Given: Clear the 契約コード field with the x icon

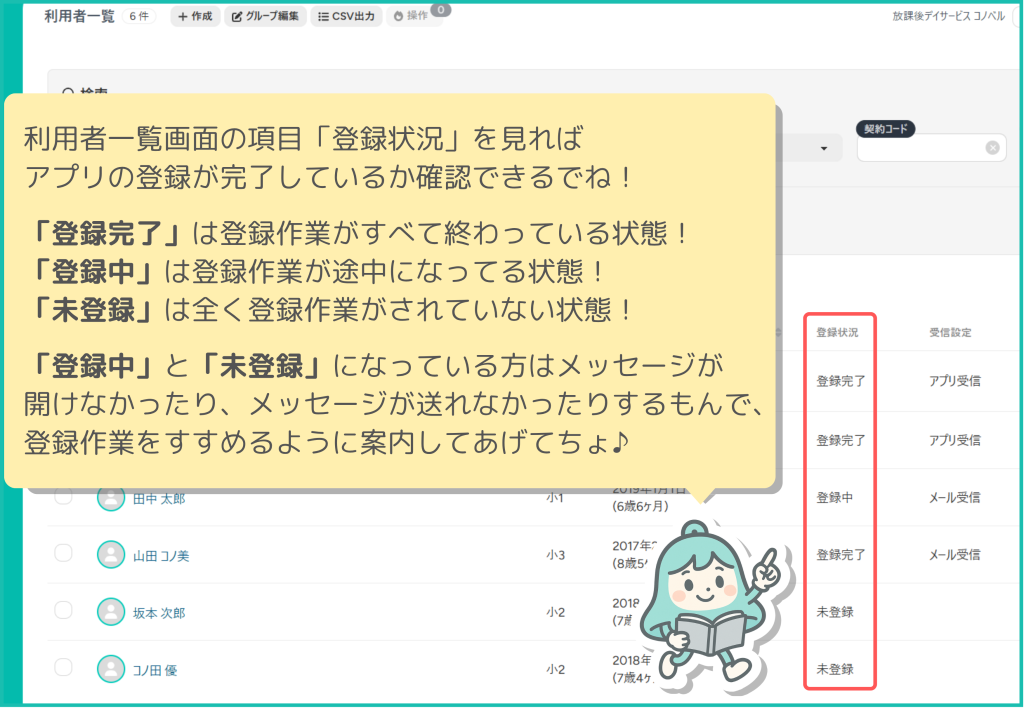Looking at the screenshot, I should [992, 148].
